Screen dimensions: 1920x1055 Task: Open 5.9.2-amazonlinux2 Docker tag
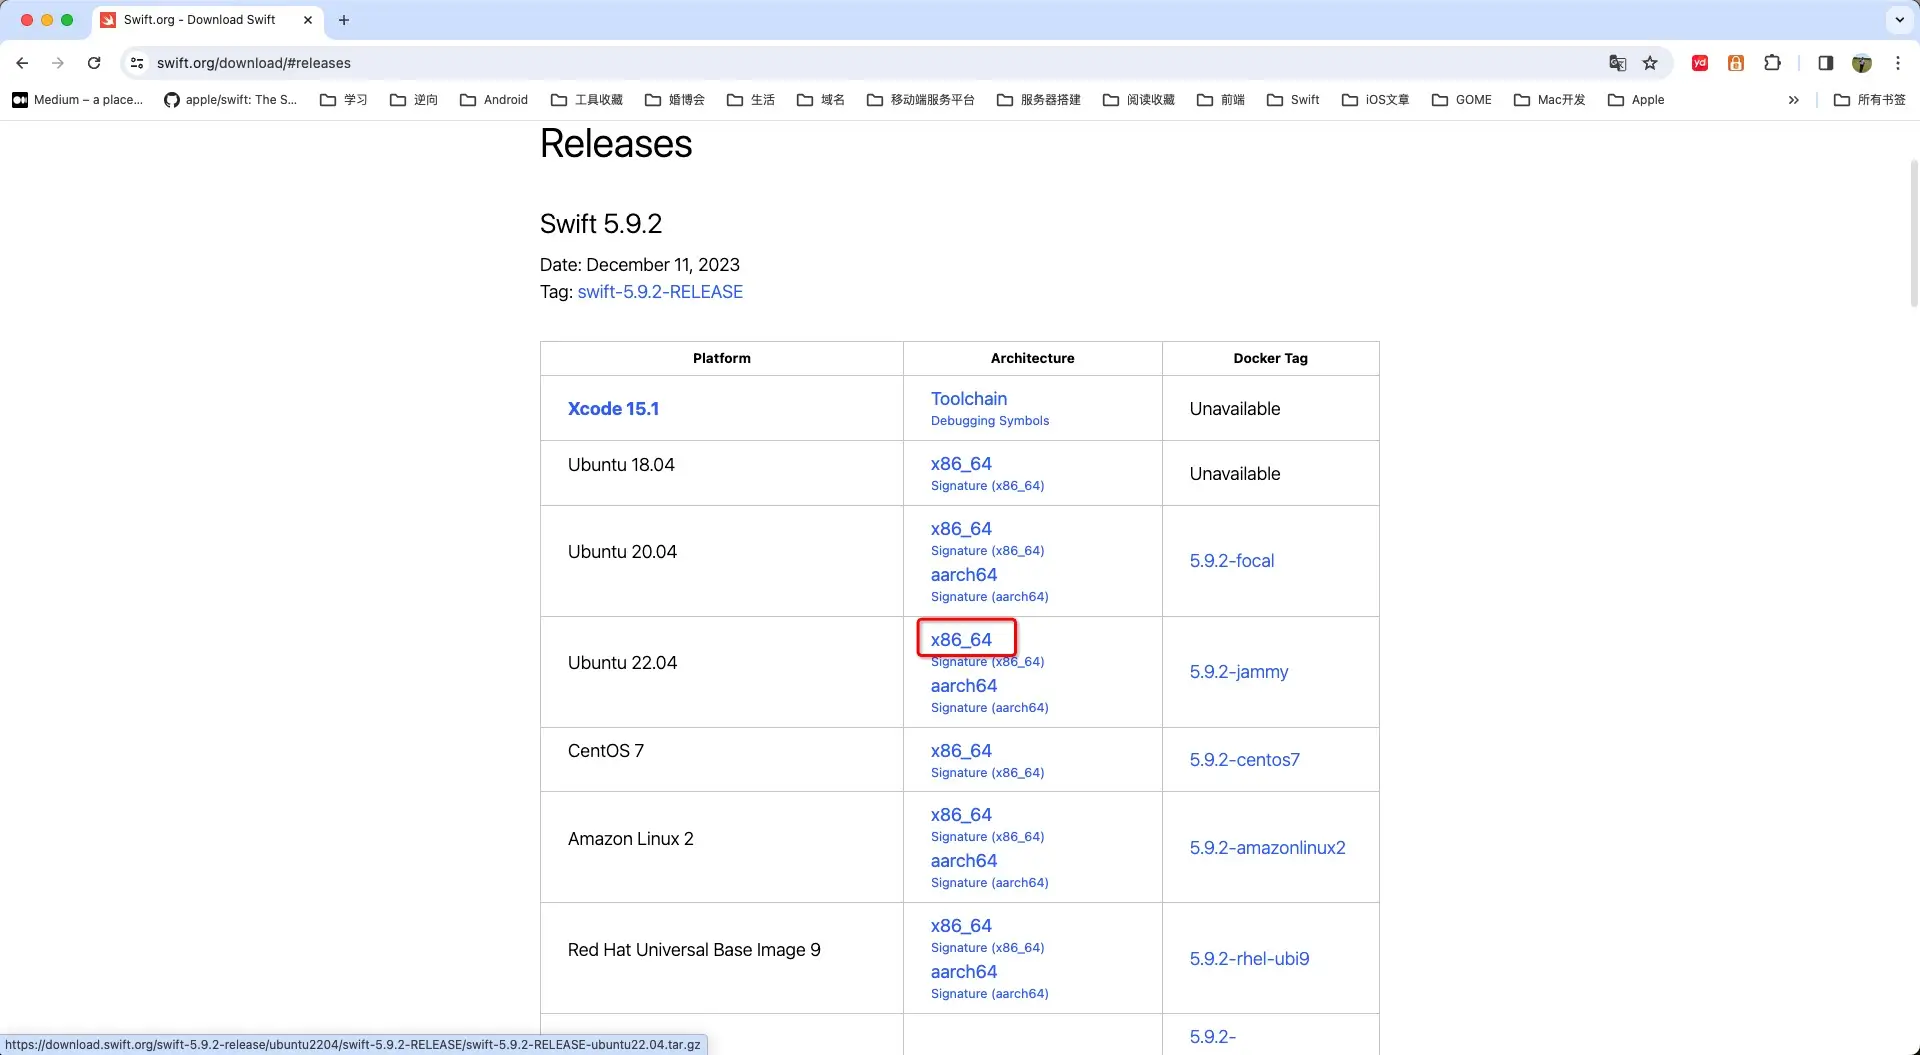click(x=1267, y=848)
